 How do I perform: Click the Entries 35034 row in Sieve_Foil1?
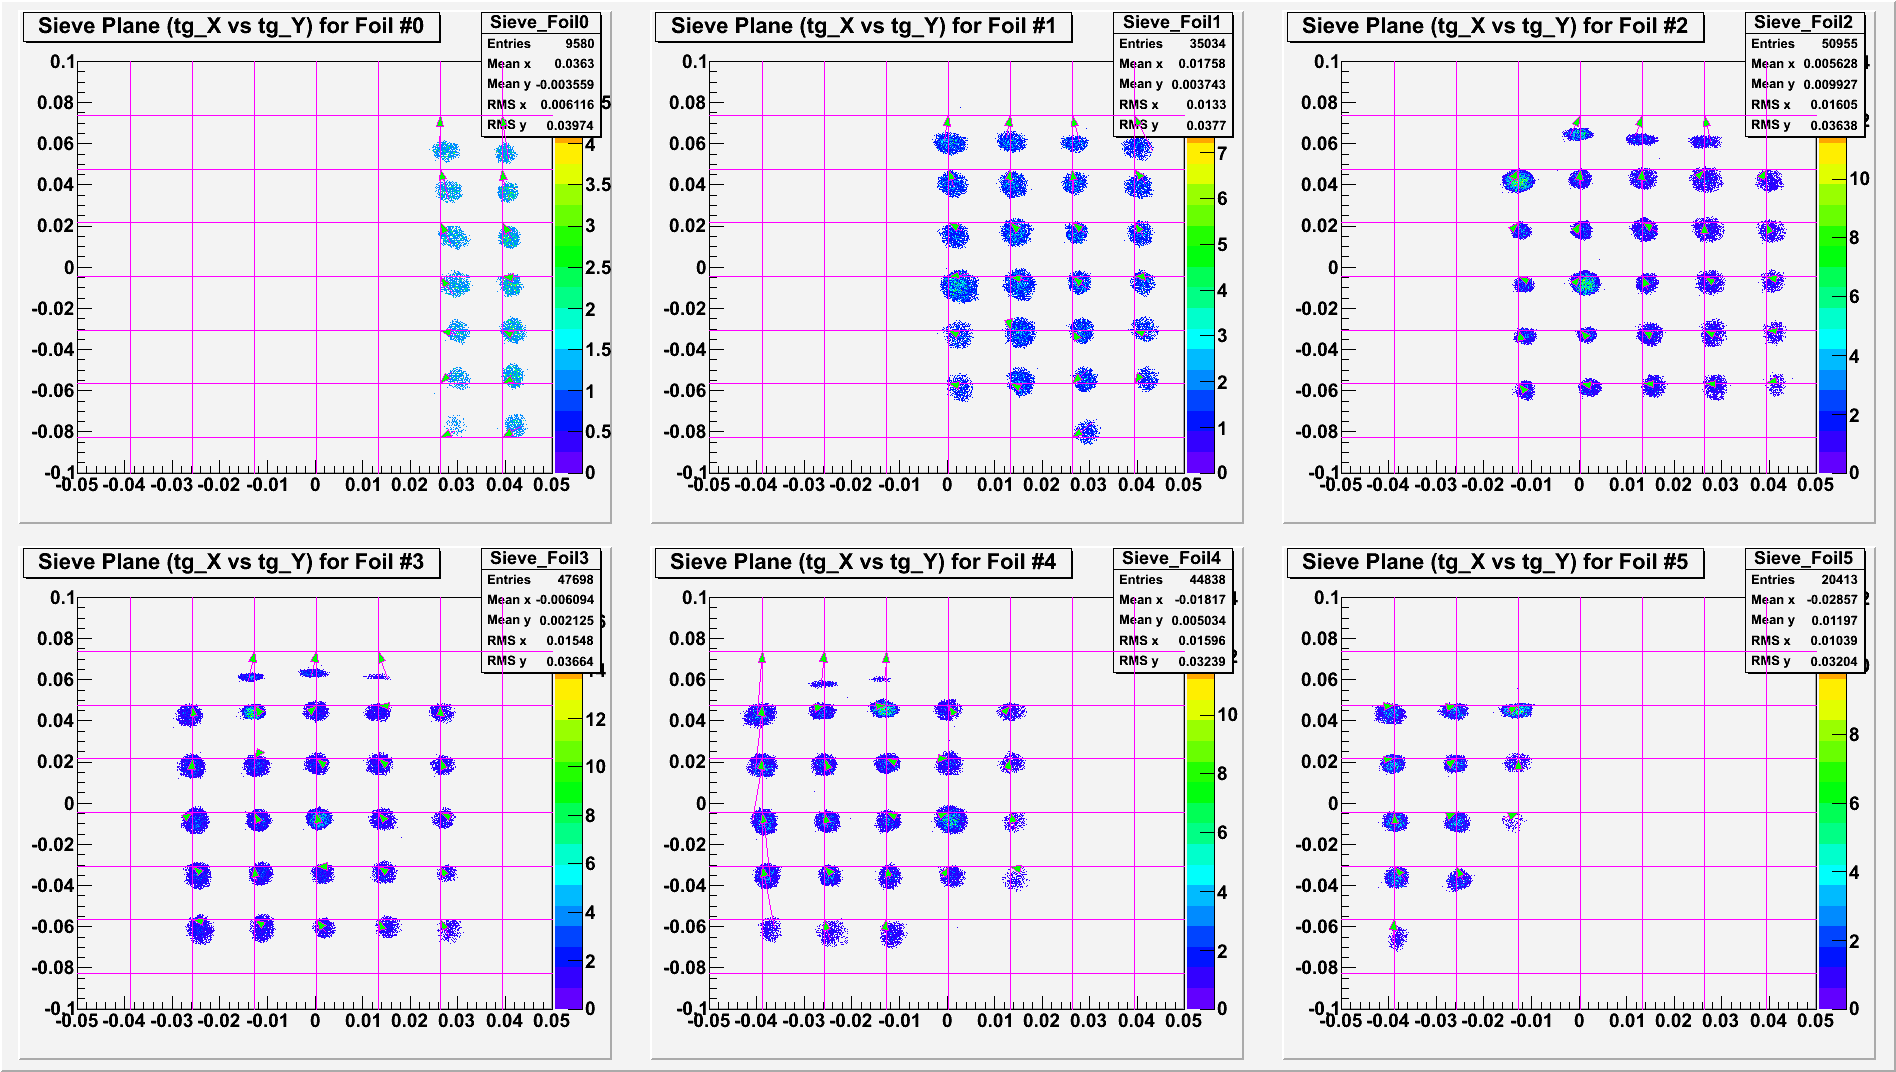1172,44
